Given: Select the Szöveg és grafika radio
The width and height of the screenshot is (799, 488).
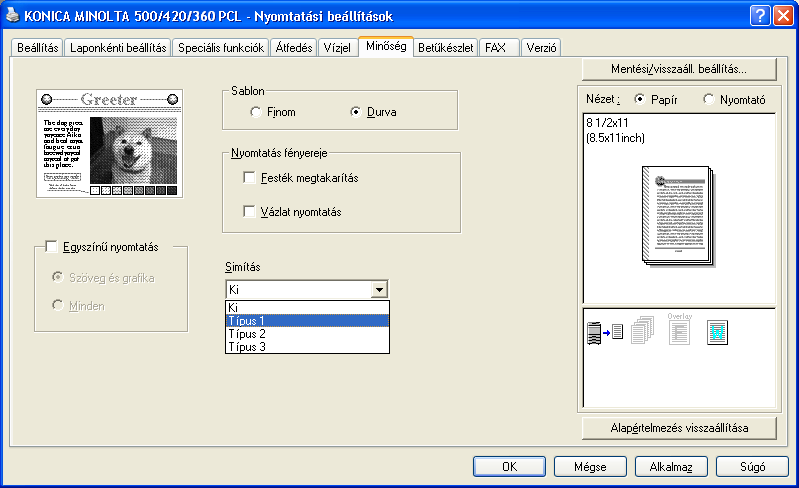Looking at the screenshot, I should [103, 278].
